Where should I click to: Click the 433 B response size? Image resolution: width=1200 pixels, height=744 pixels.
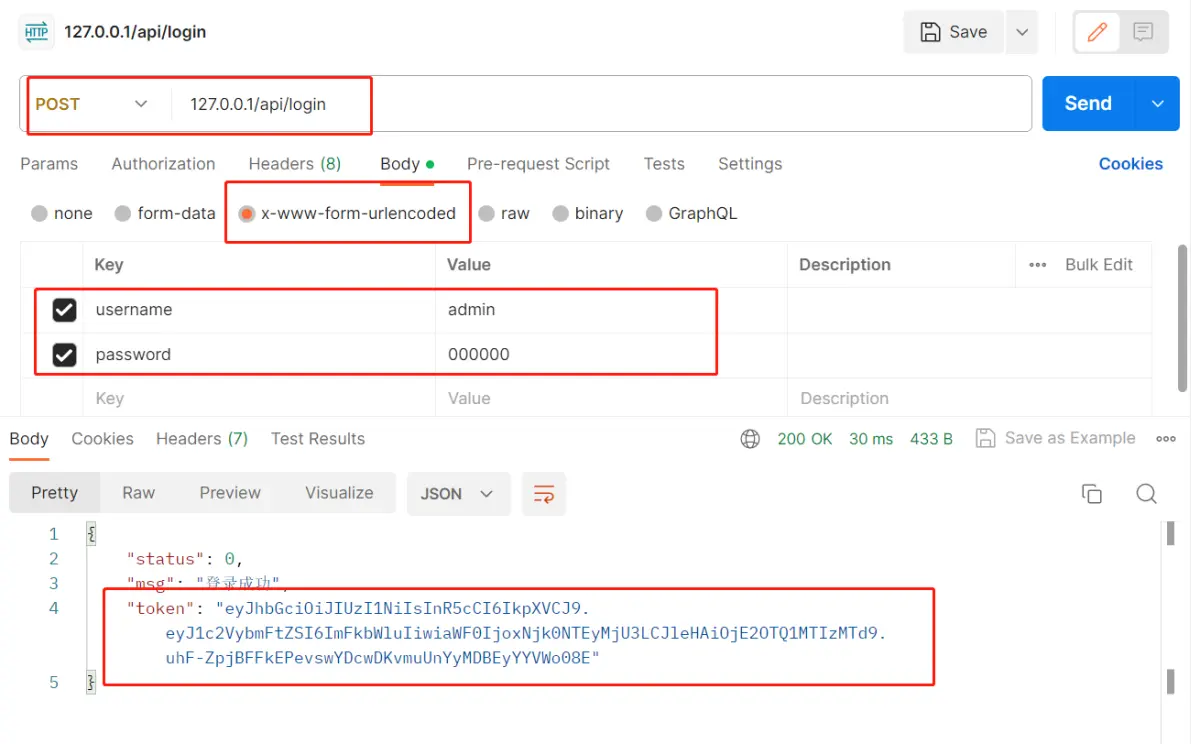pos(931,439)
